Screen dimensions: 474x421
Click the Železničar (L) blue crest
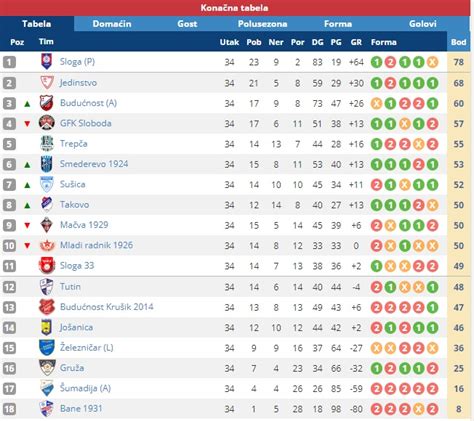point(47,347)
